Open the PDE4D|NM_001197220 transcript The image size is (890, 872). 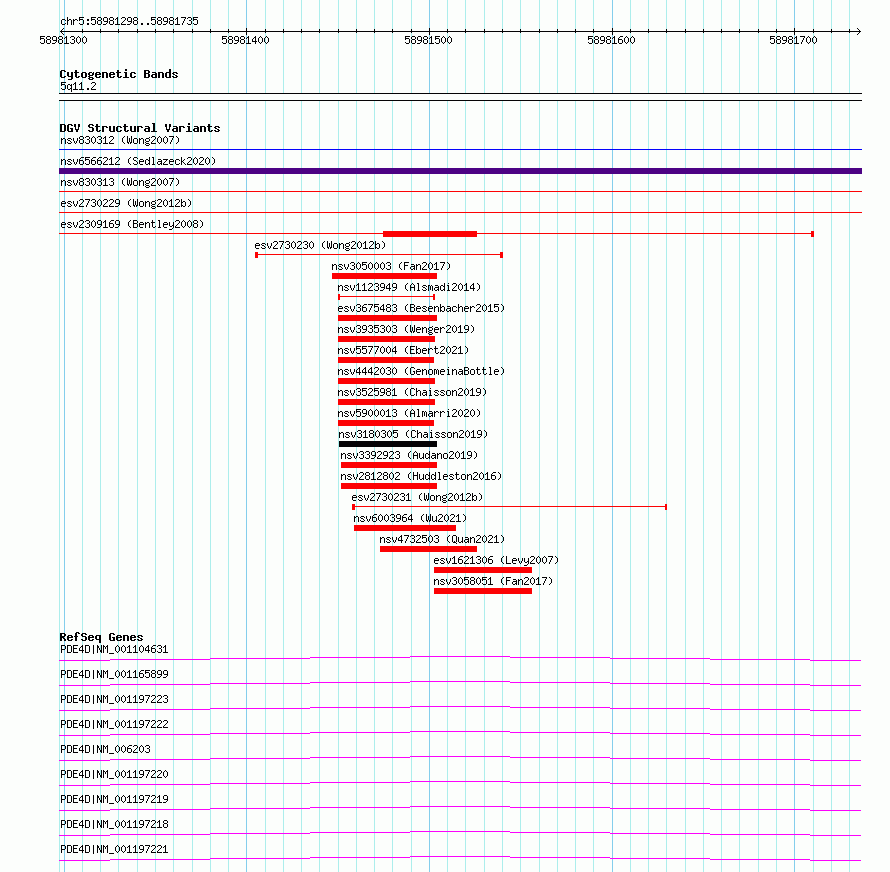(x=114, y=774)
